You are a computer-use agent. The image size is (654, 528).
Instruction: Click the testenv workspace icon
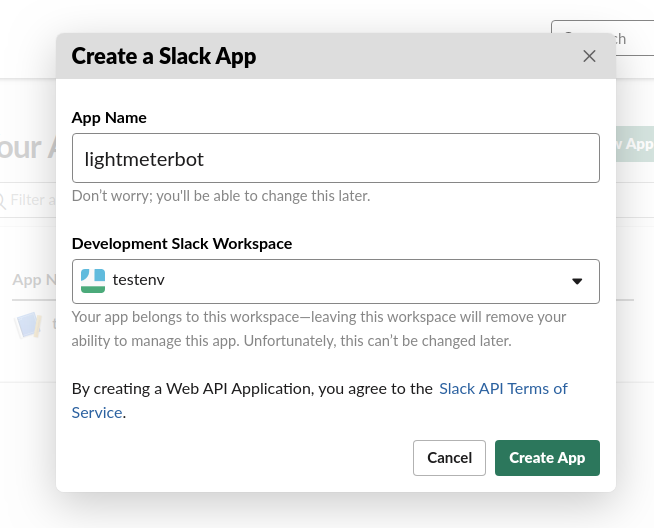coord(93,281)
